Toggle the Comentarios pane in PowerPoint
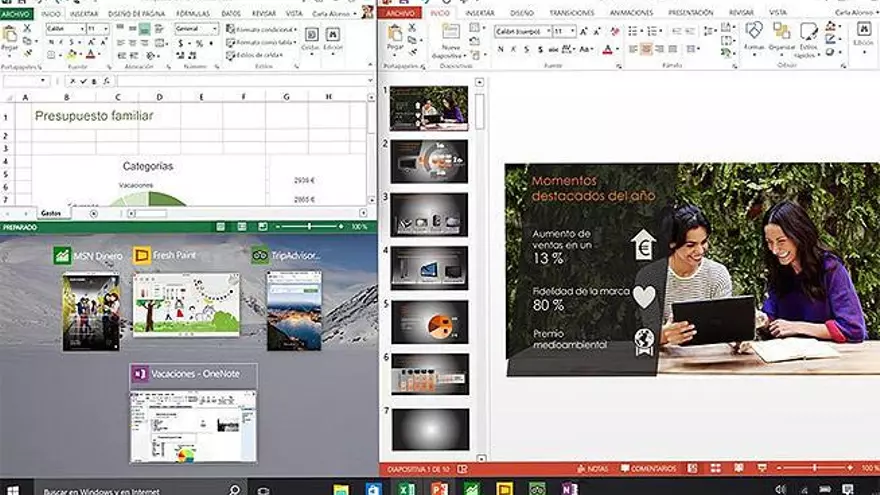This screenshot has width=880, height=495. [x=647, y=468]
